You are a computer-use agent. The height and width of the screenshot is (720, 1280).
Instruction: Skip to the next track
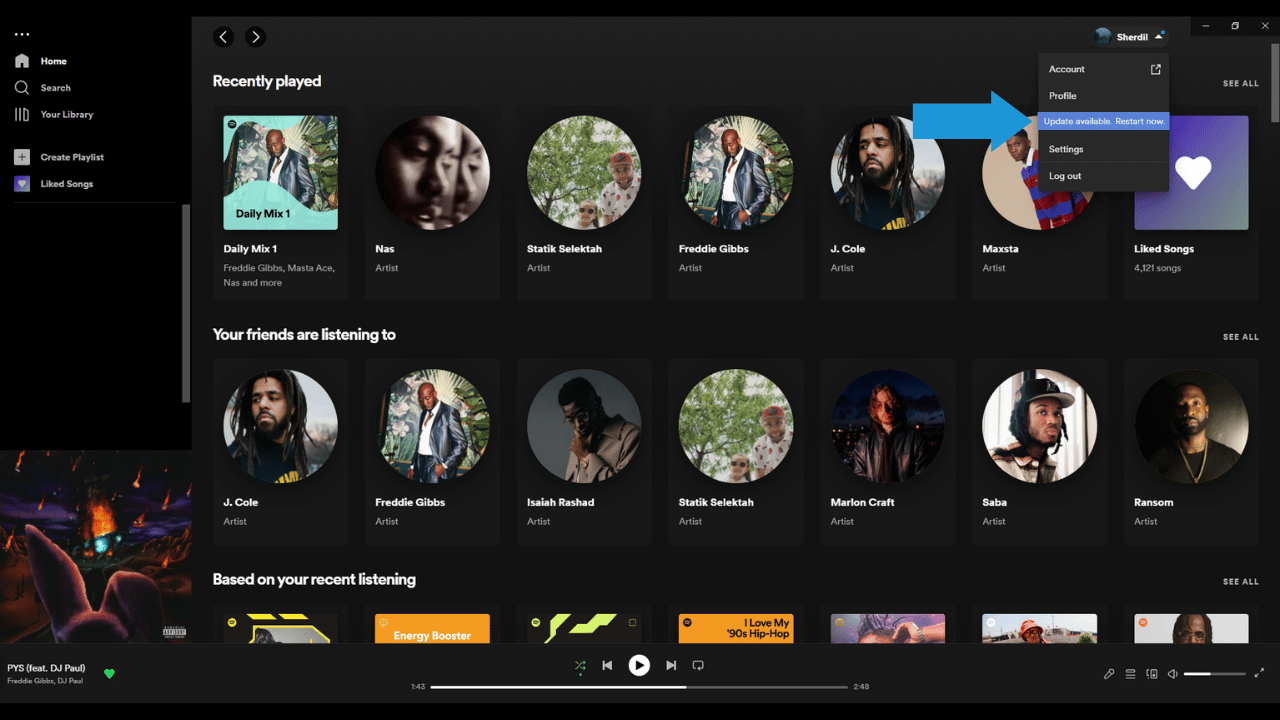(x=671, y=665)
